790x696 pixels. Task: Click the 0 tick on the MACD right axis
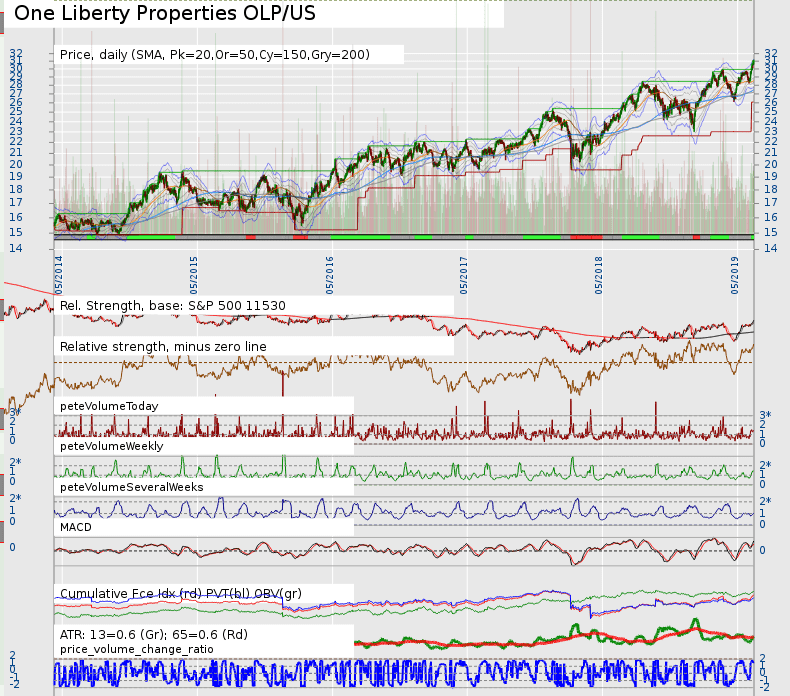tap(762, 550)
